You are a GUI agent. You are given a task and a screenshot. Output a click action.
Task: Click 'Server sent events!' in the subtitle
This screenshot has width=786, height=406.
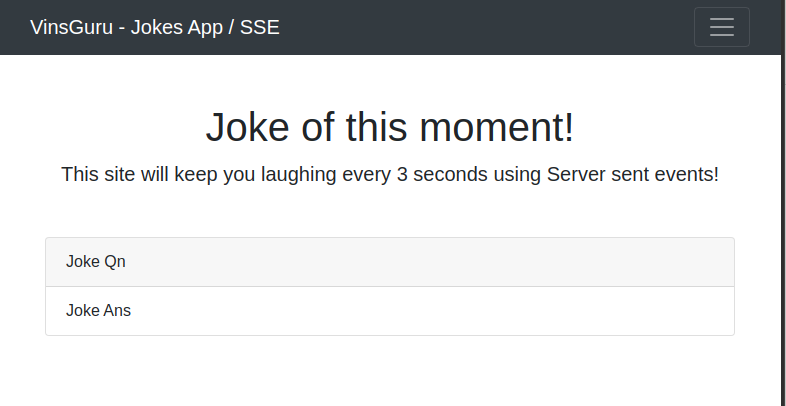[633, 174]
